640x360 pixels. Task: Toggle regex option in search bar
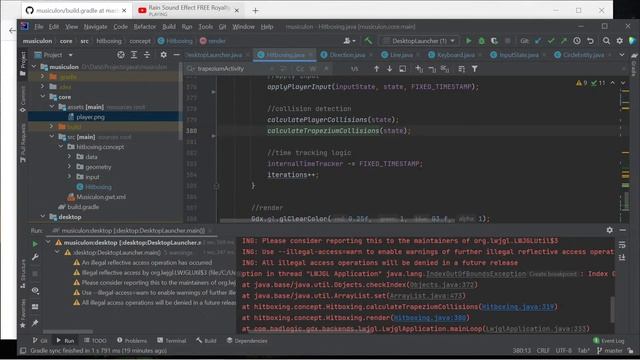click(326, 69)
